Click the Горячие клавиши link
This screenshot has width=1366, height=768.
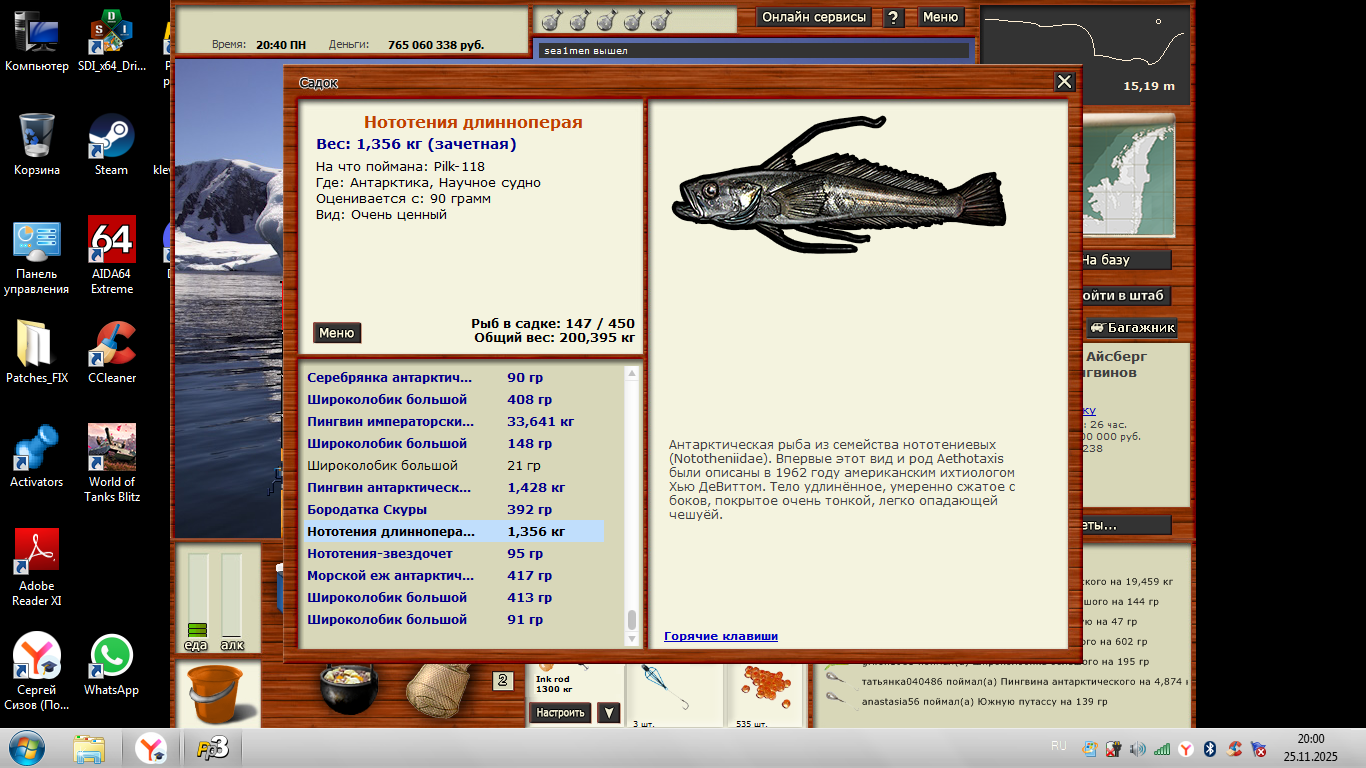coord(720,636)
